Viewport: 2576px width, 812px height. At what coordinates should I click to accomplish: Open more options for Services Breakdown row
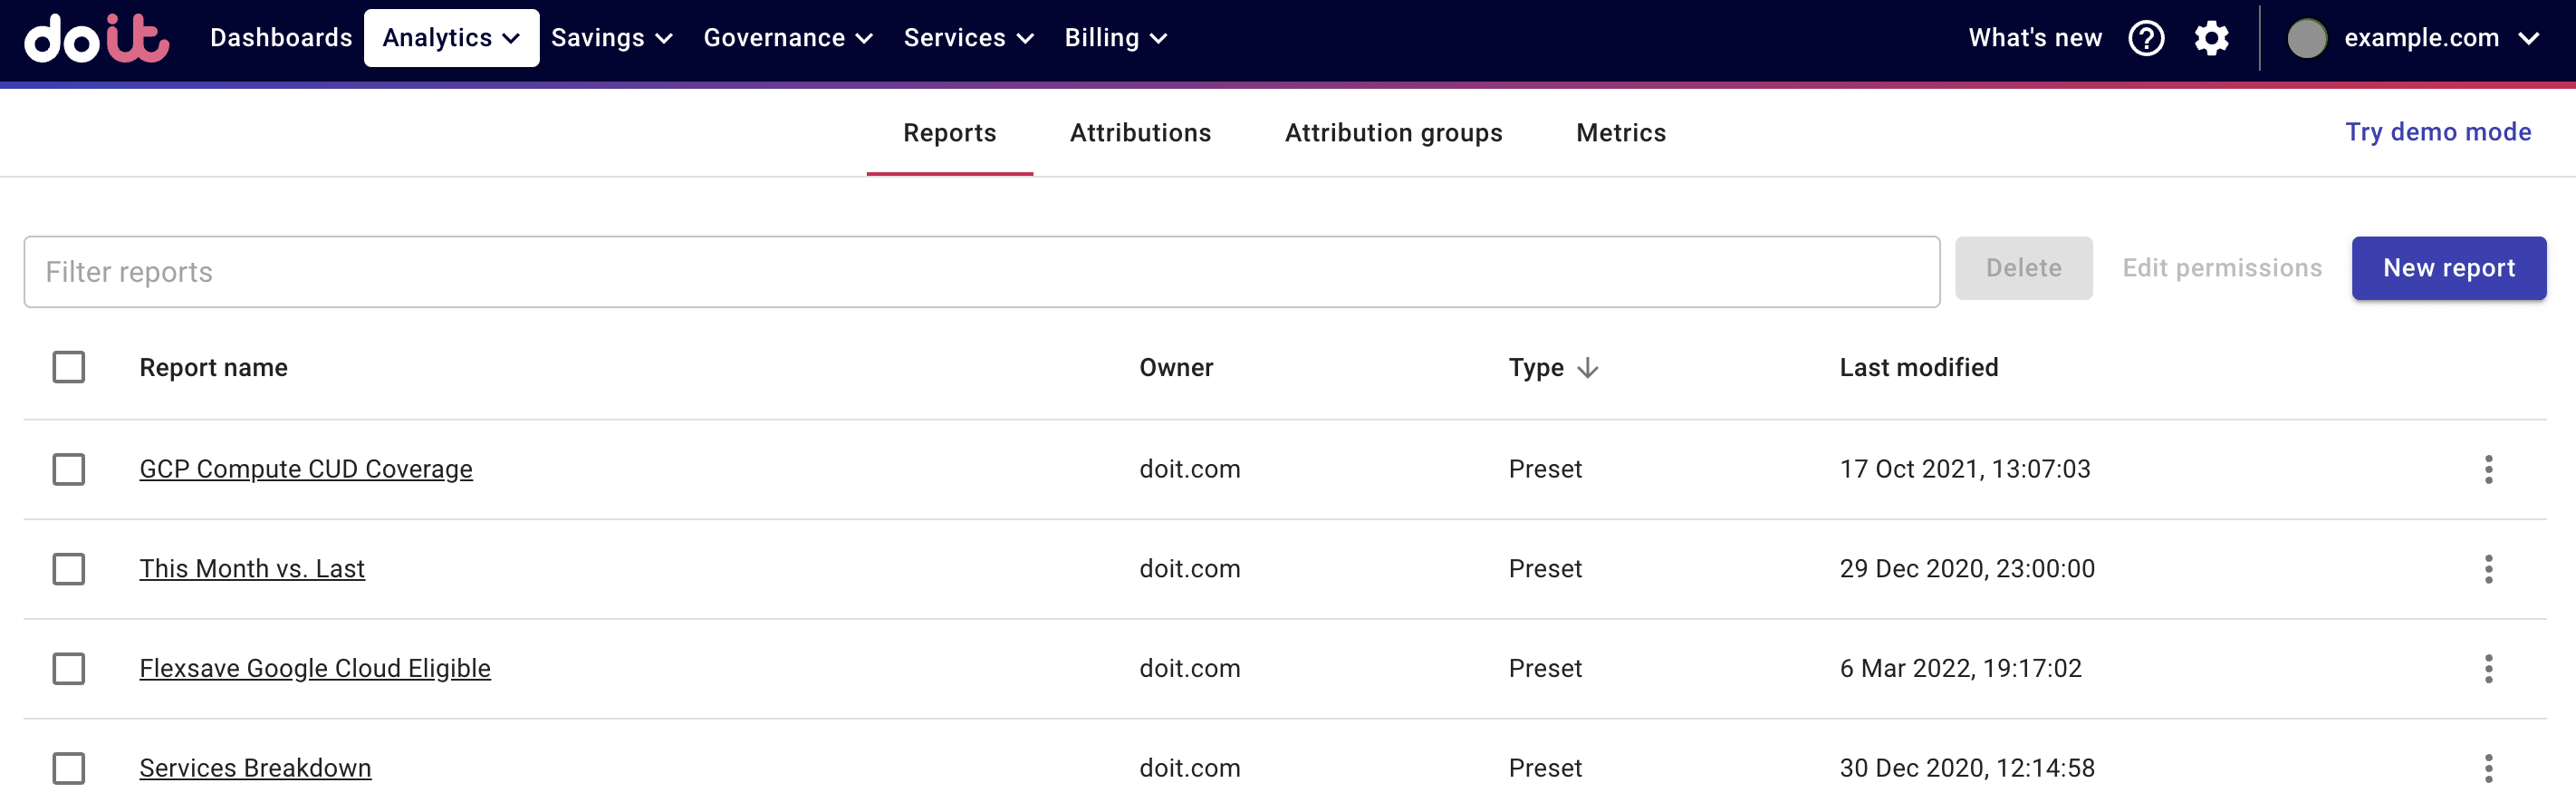tap(2488, 767)
